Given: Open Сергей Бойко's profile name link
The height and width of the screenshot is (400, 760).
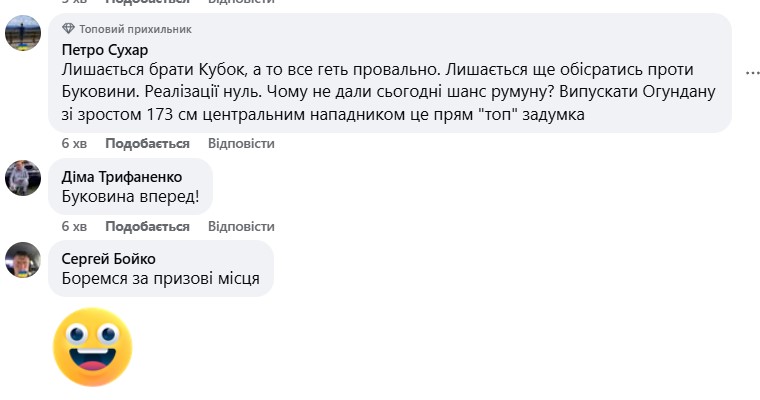Looking at the screenshot, I should [x=108, y=259].
